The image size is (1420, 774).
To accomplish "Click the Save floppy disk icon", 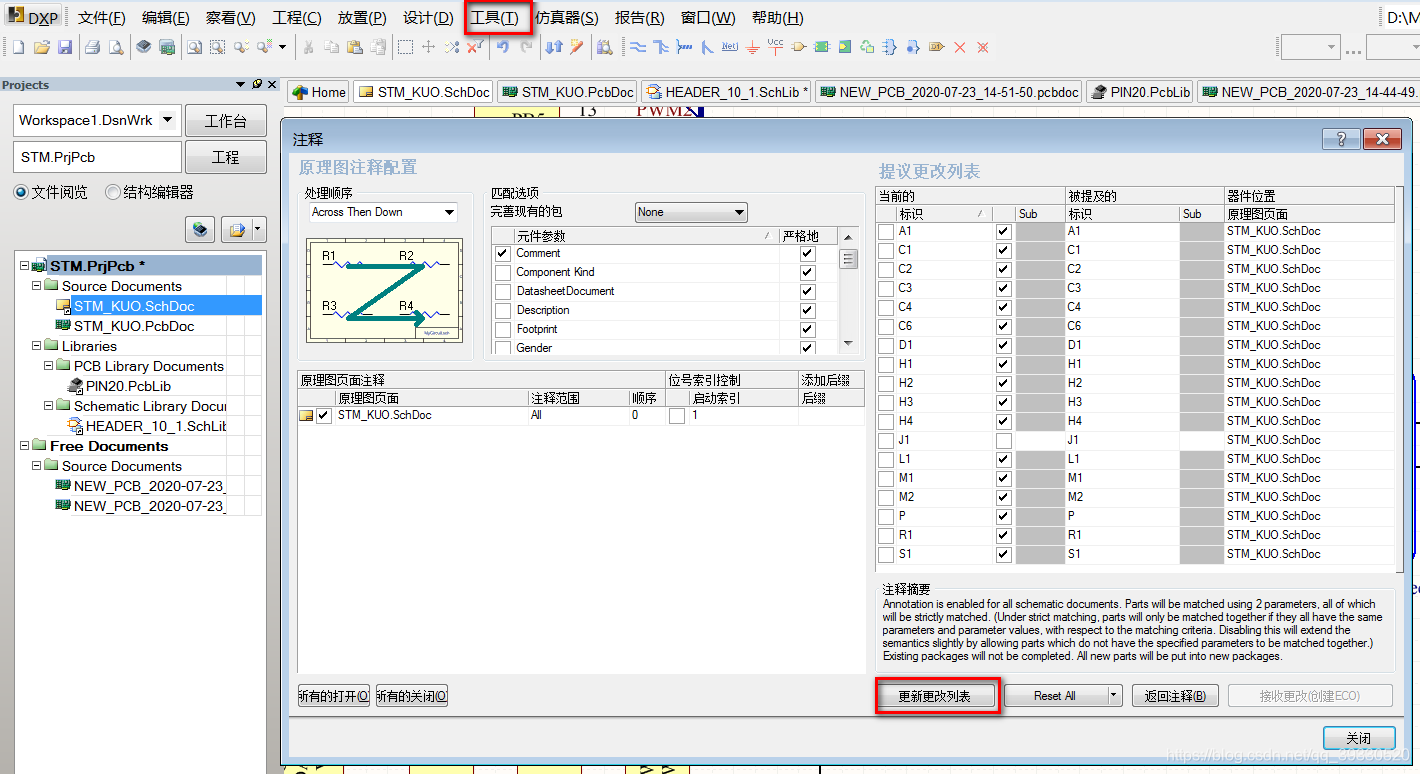I will 64,47.
